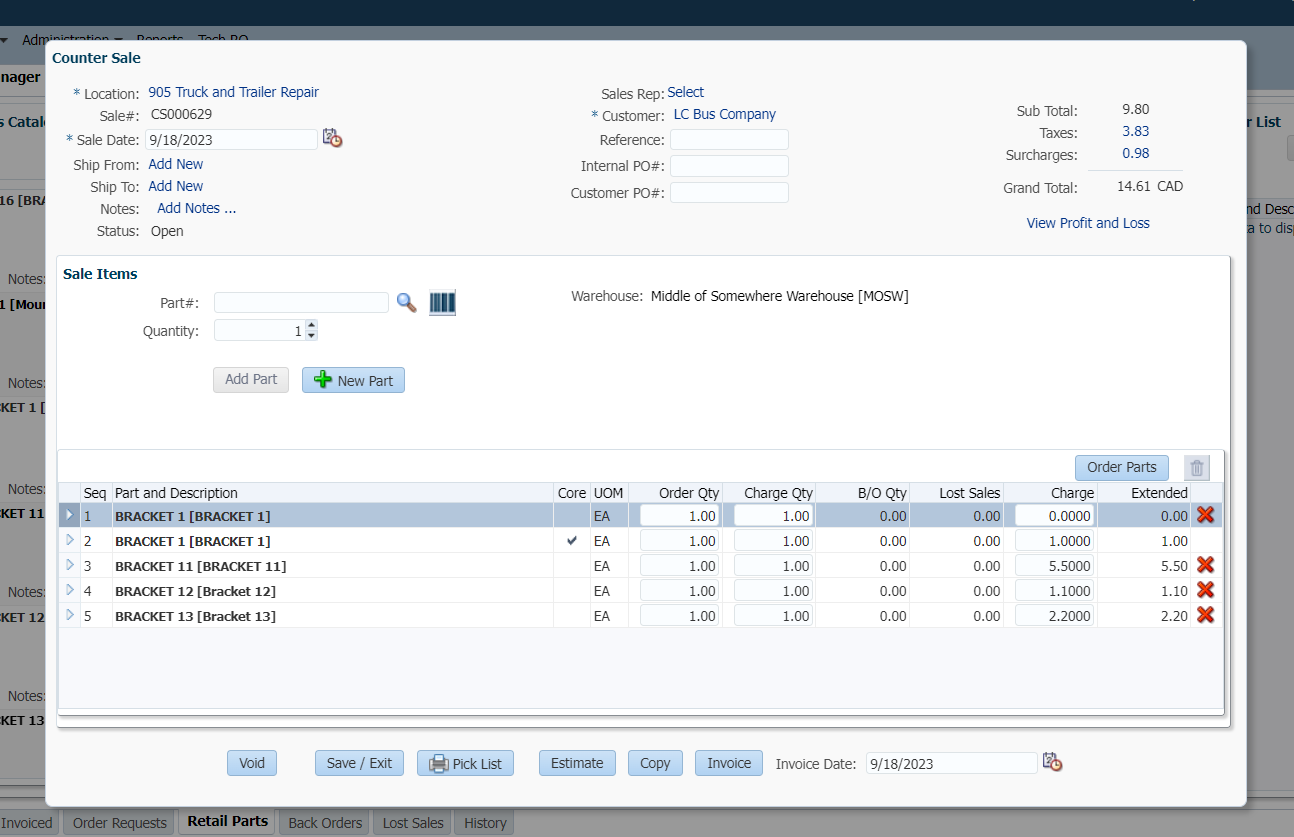This screenshot has height=837, width=1294.
Task: Open the Invoice Date calendar icon
Action: click(1052, 762)
